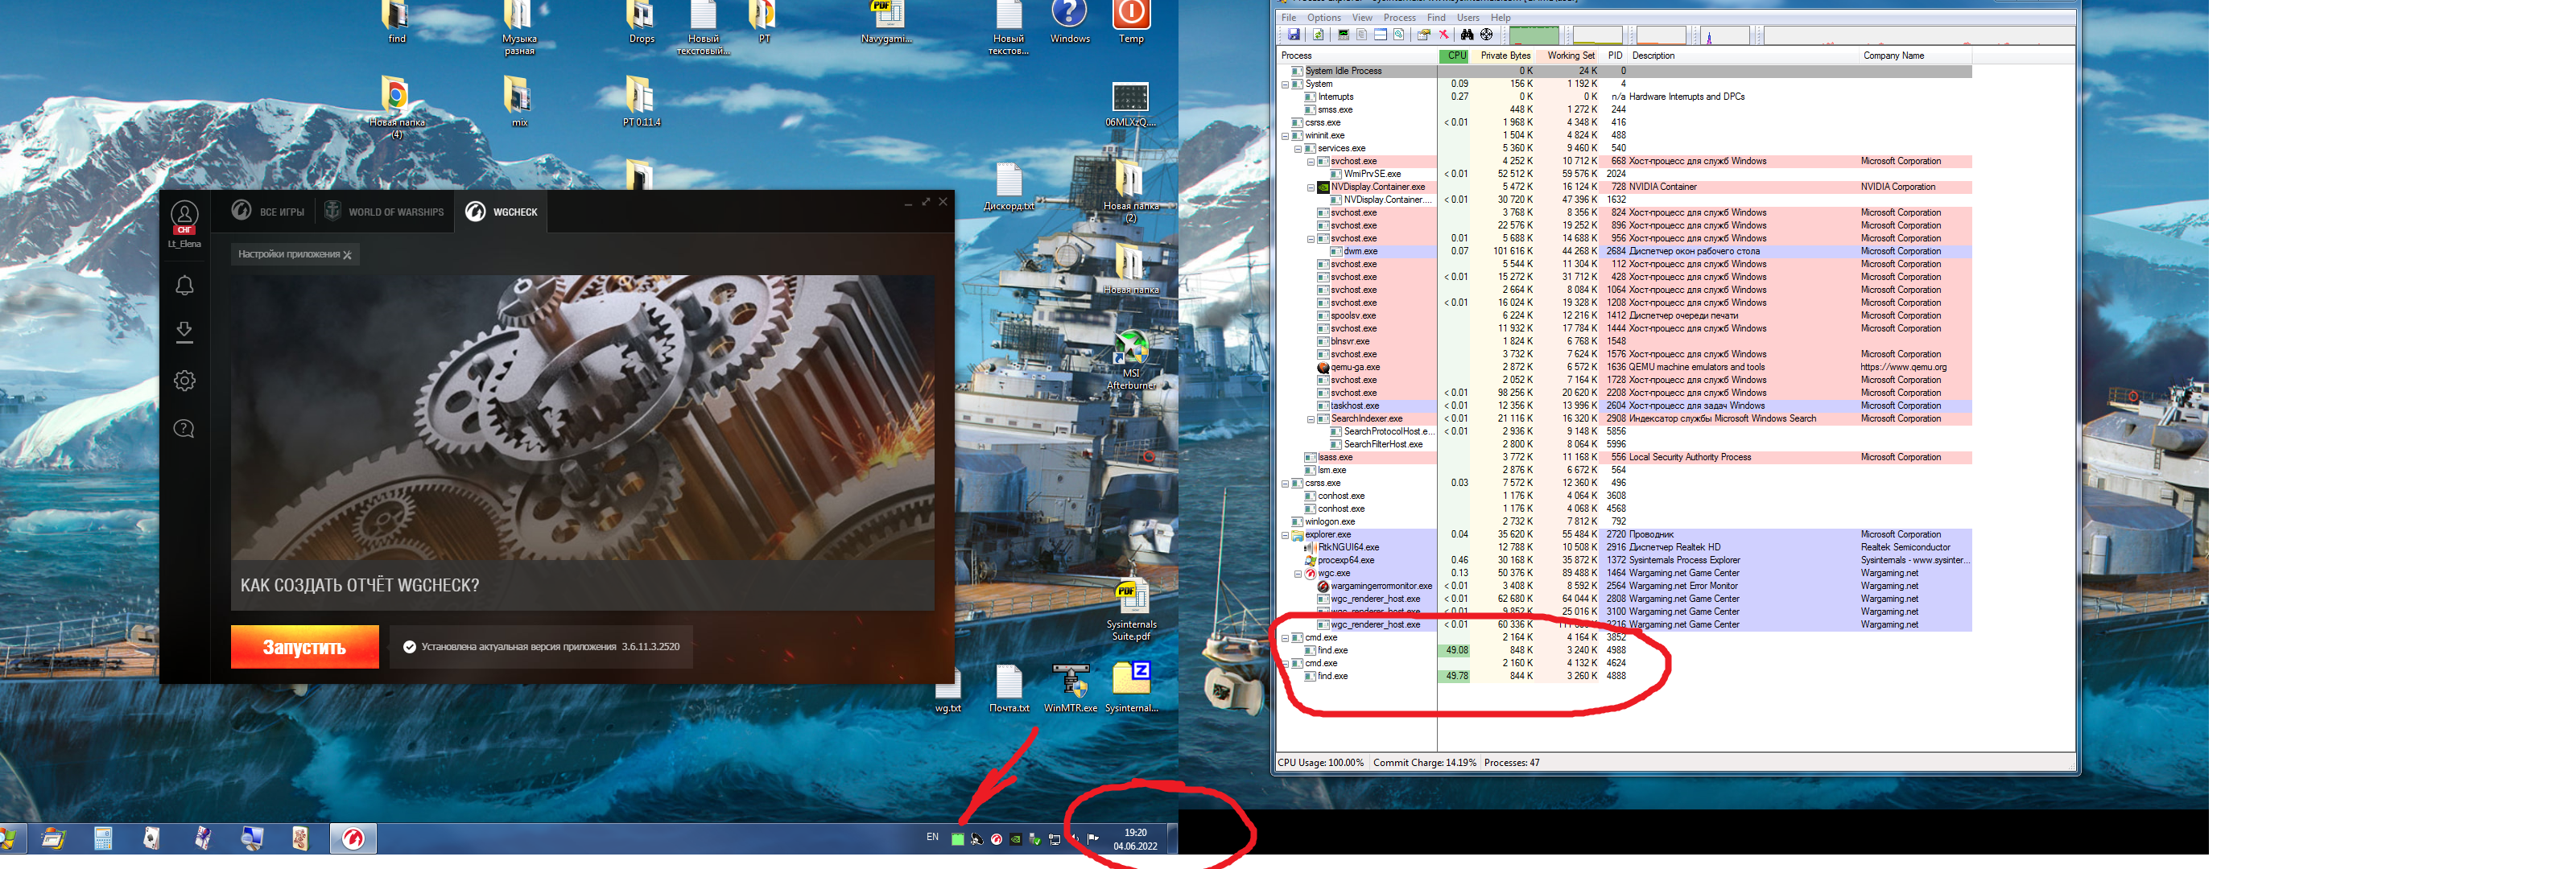Open downloads icon in Game Center sidebar
The height and width of the screenshot is (869, 2576).
tap(184, 332)
